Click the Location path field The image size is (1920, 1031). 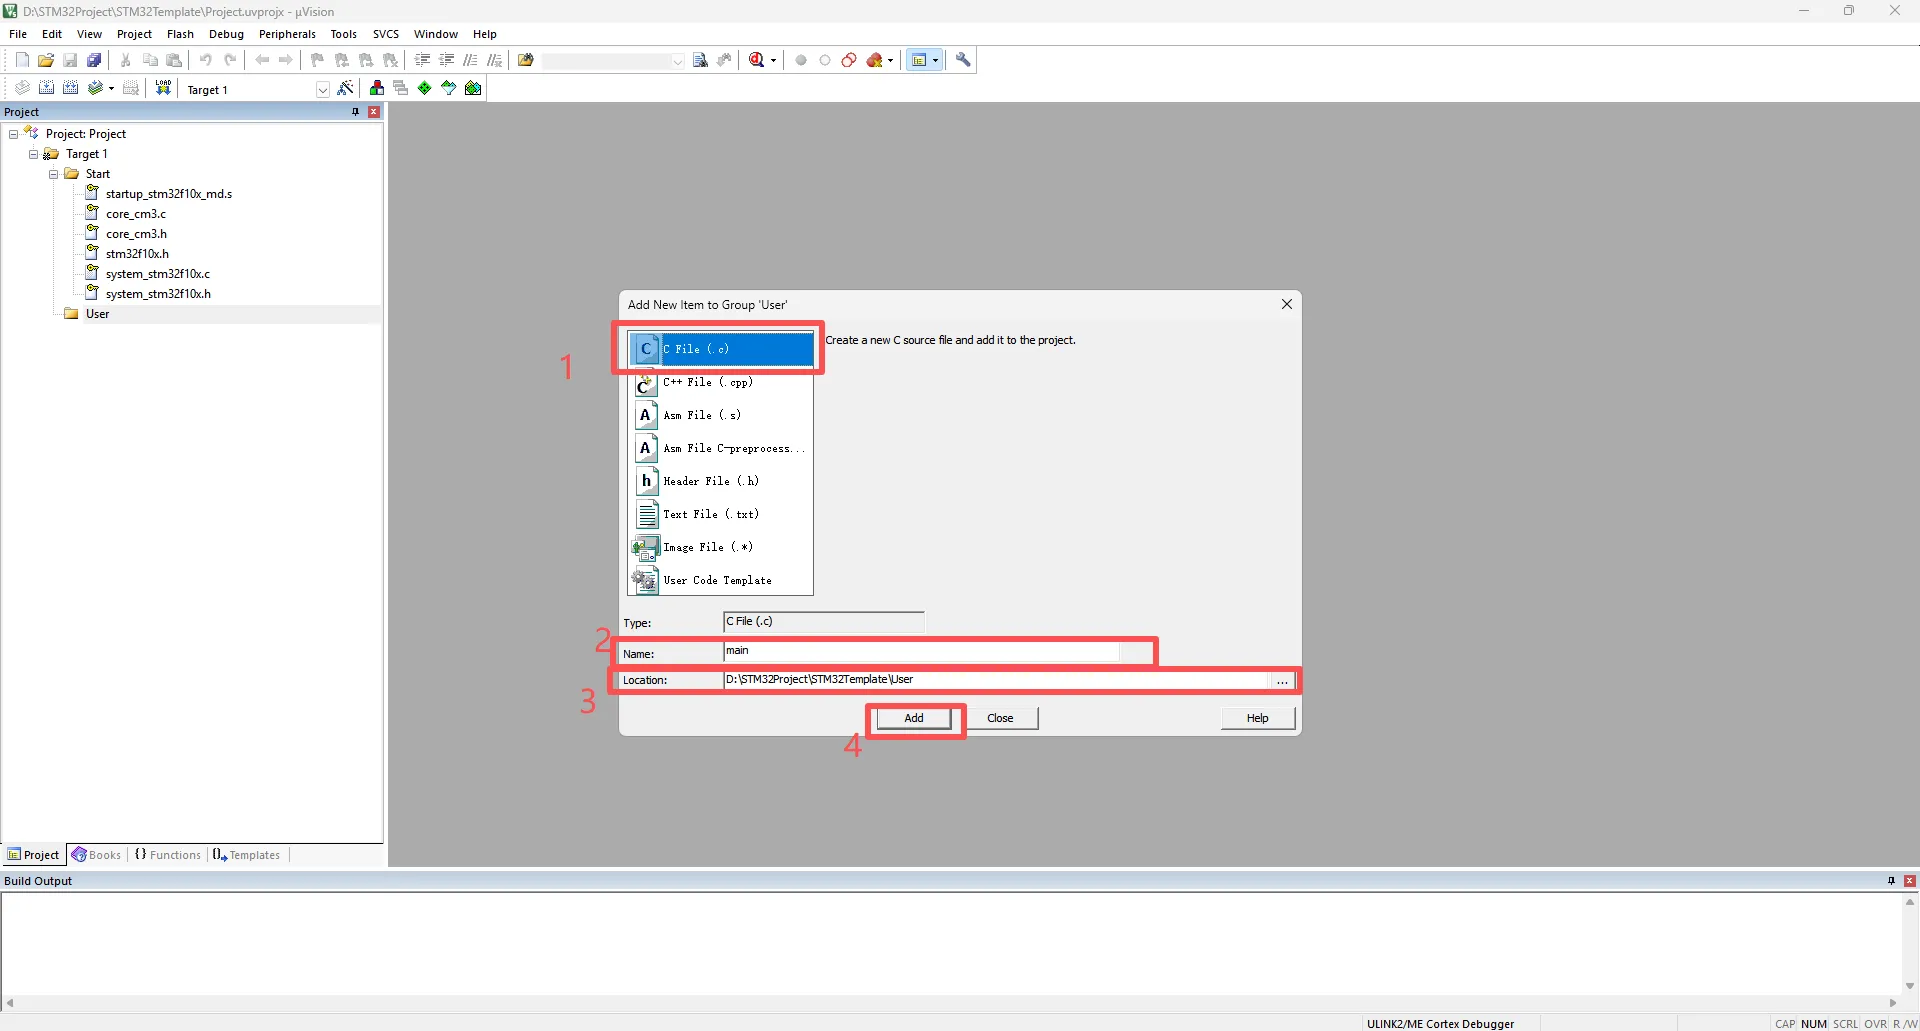(996, 680)
